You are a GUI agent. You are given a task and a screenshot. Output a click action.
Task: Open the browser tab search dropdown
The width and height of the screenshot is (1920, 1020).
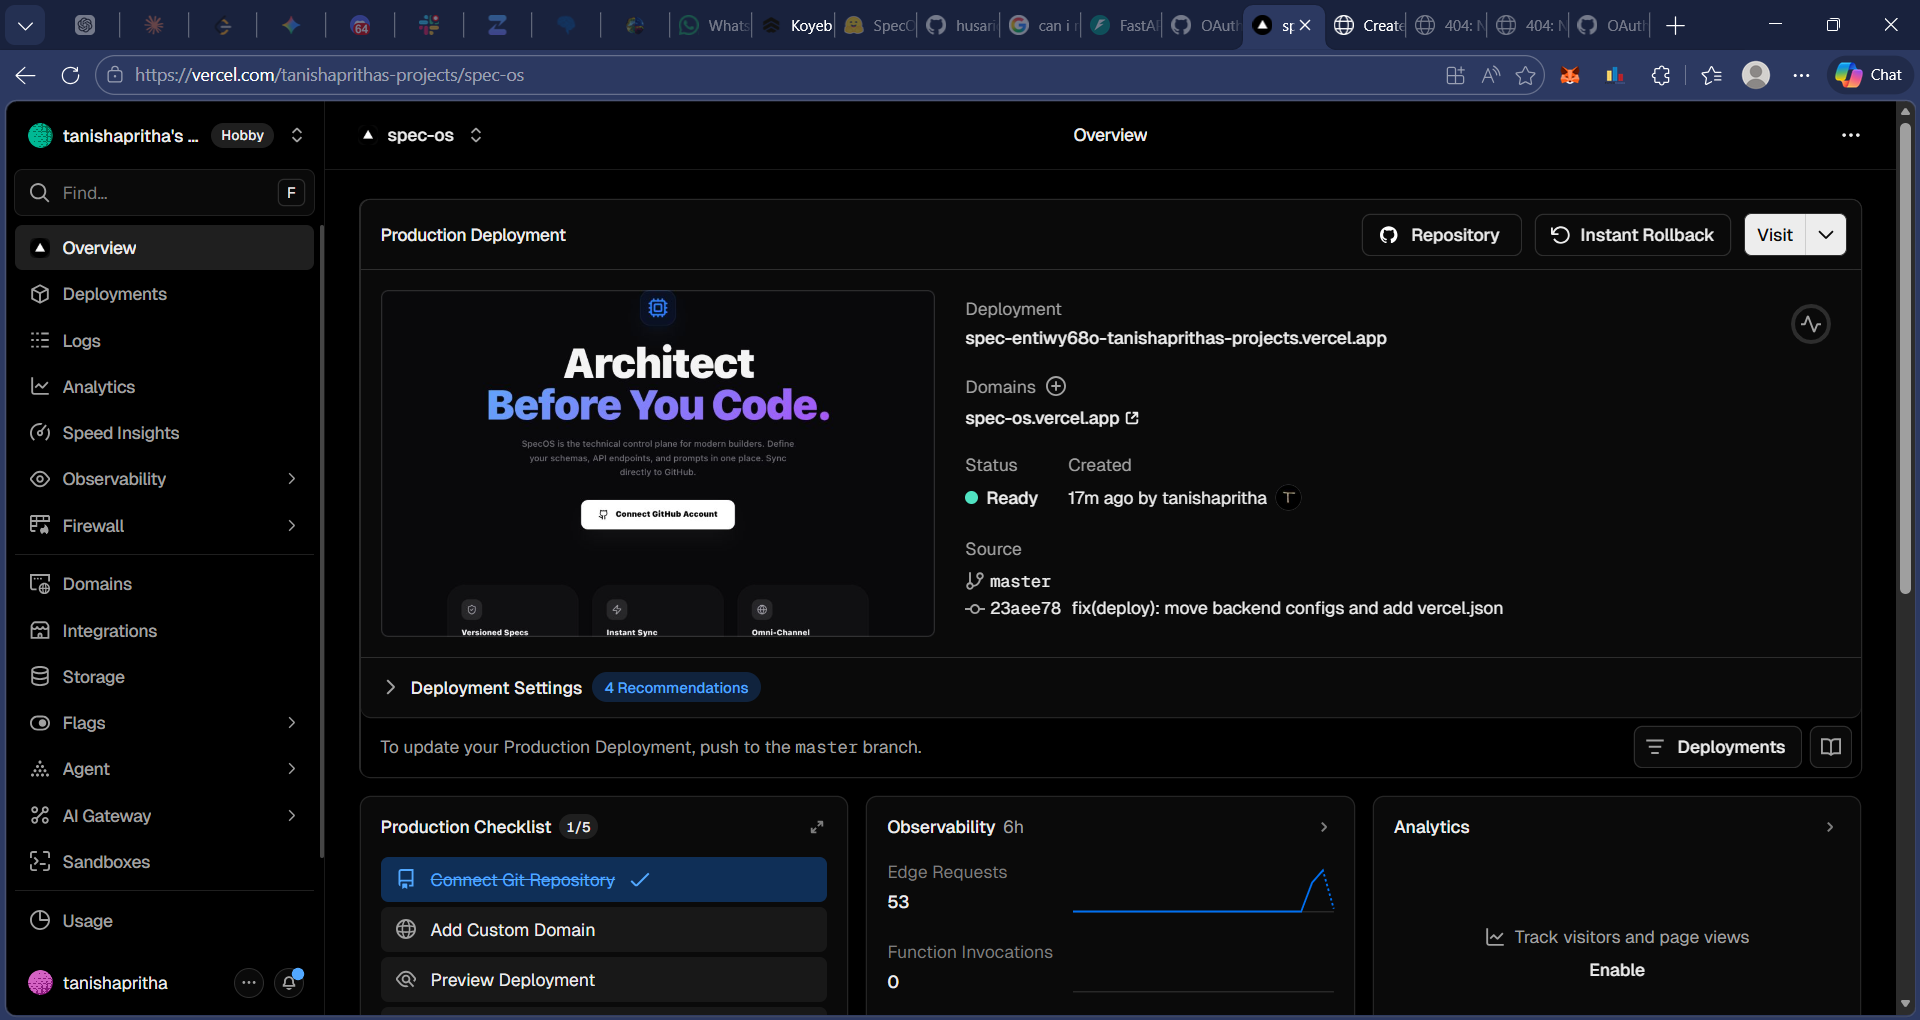26,26
